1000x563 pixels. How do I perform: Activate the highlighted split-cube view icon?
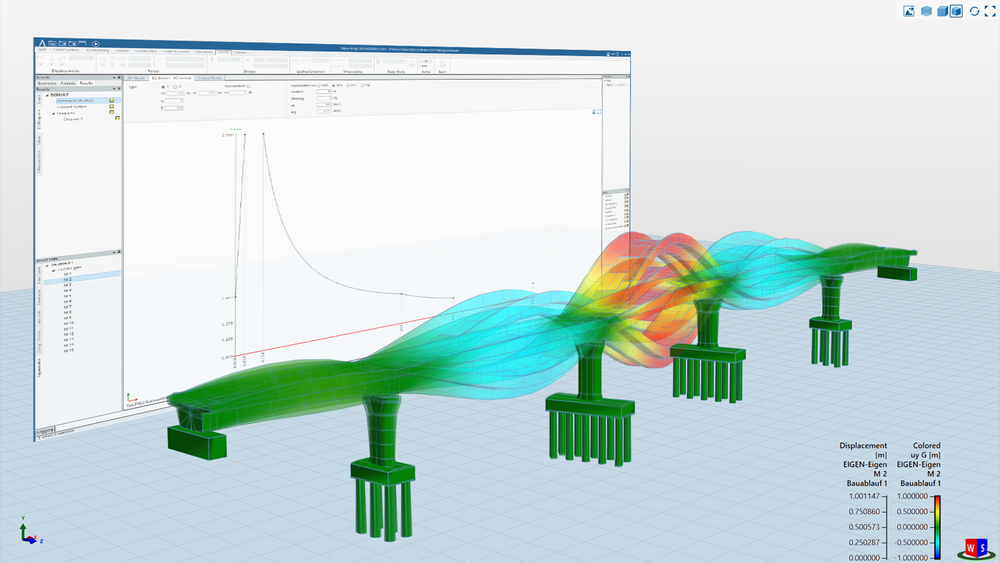956,12
